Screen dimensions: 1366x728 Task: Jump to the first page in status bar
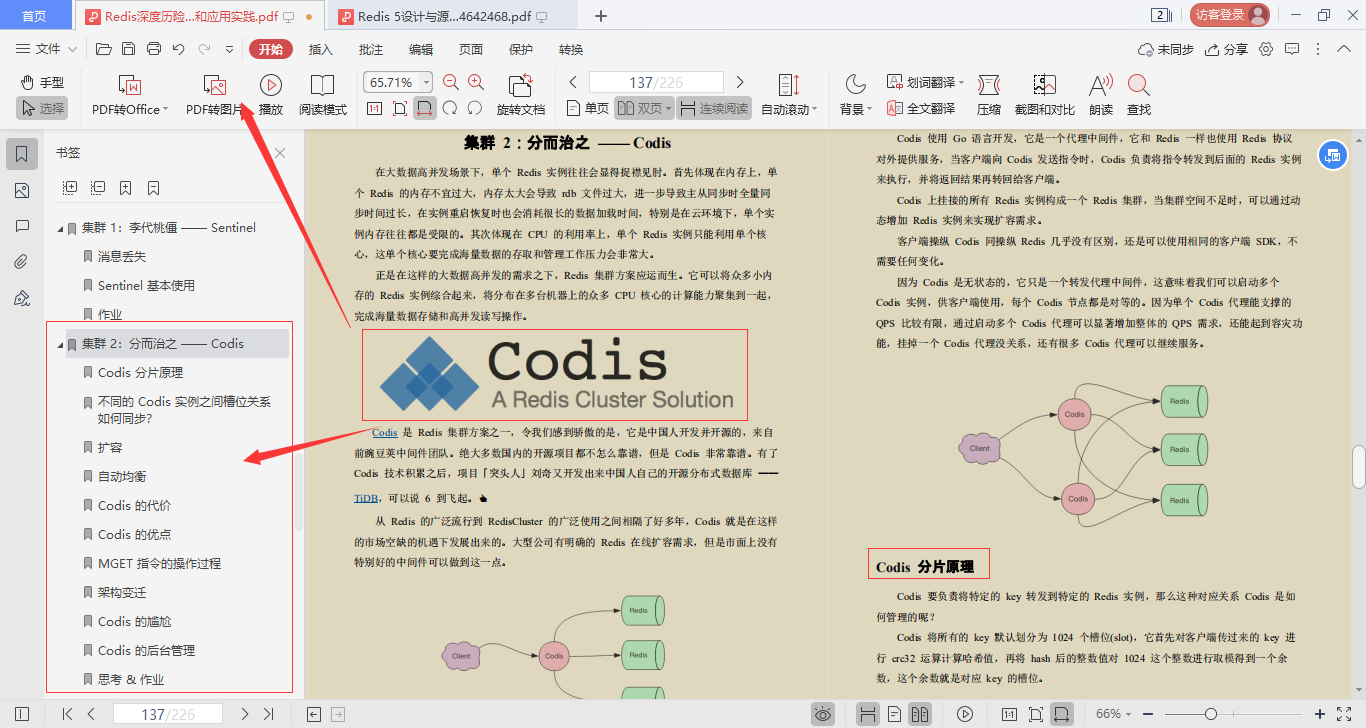[x=68, y=714]
